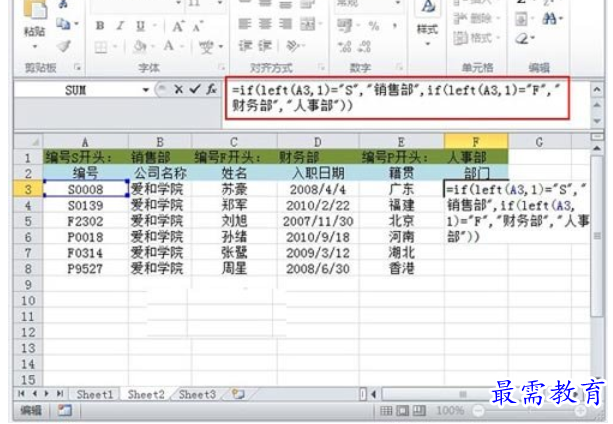Switch to Page Layout view
Viewport: 613px width, 424px height.
(x=403, y=410)
